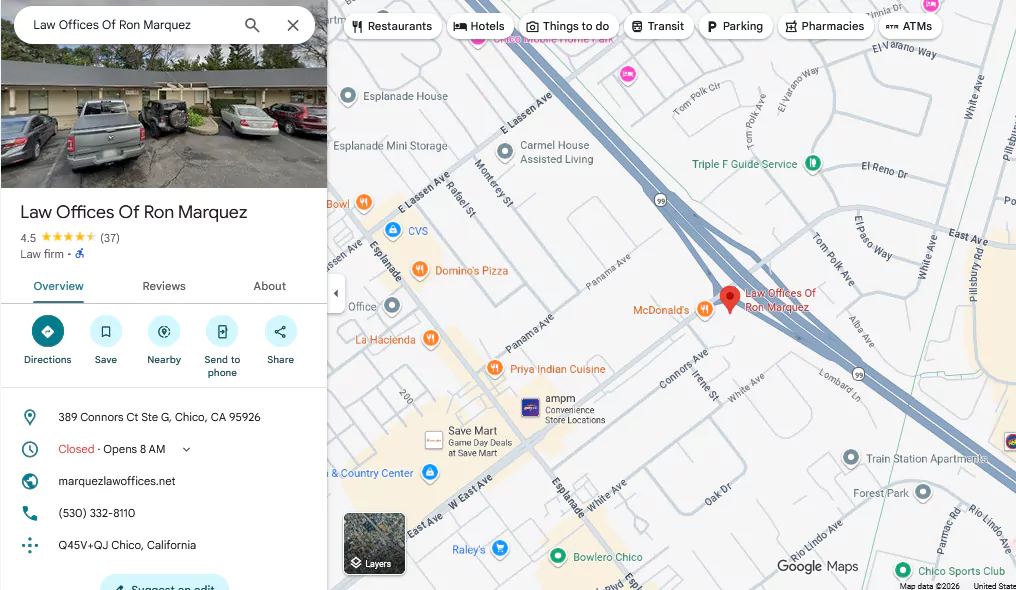Click the search magnifier icon
The width and height of the screenshot is (1016, 590).
pyautogui.click(x=252, y=25)
